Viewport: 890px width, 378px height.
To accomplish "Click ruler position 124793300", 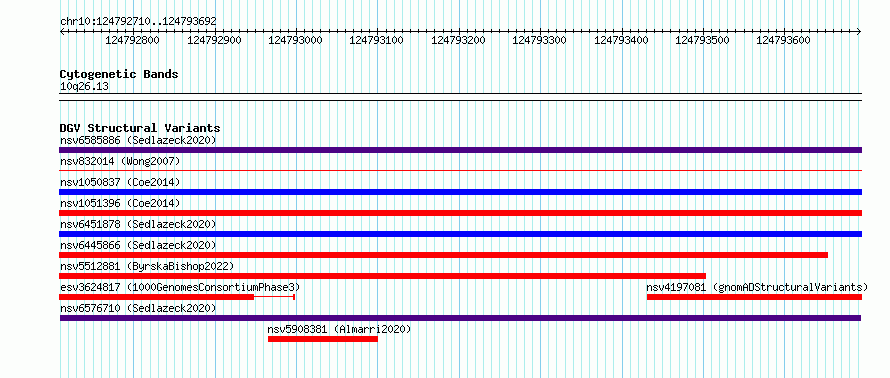I will [539, 40].
